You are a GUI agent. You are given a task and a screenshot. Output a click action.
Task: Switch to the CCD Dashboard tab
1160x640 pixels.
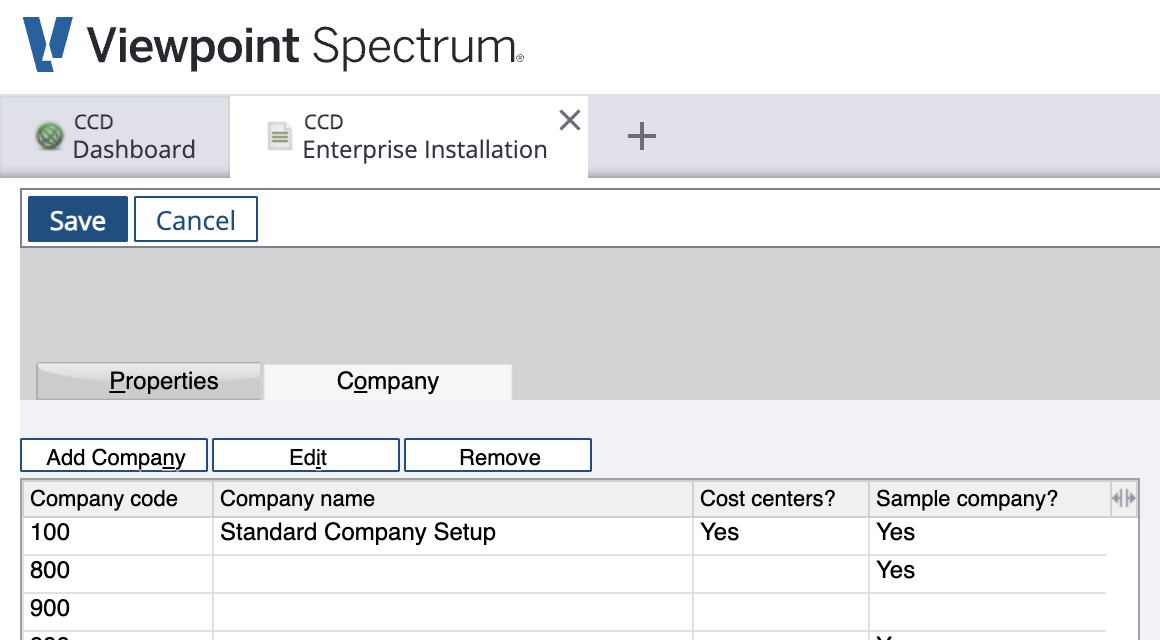115,136
